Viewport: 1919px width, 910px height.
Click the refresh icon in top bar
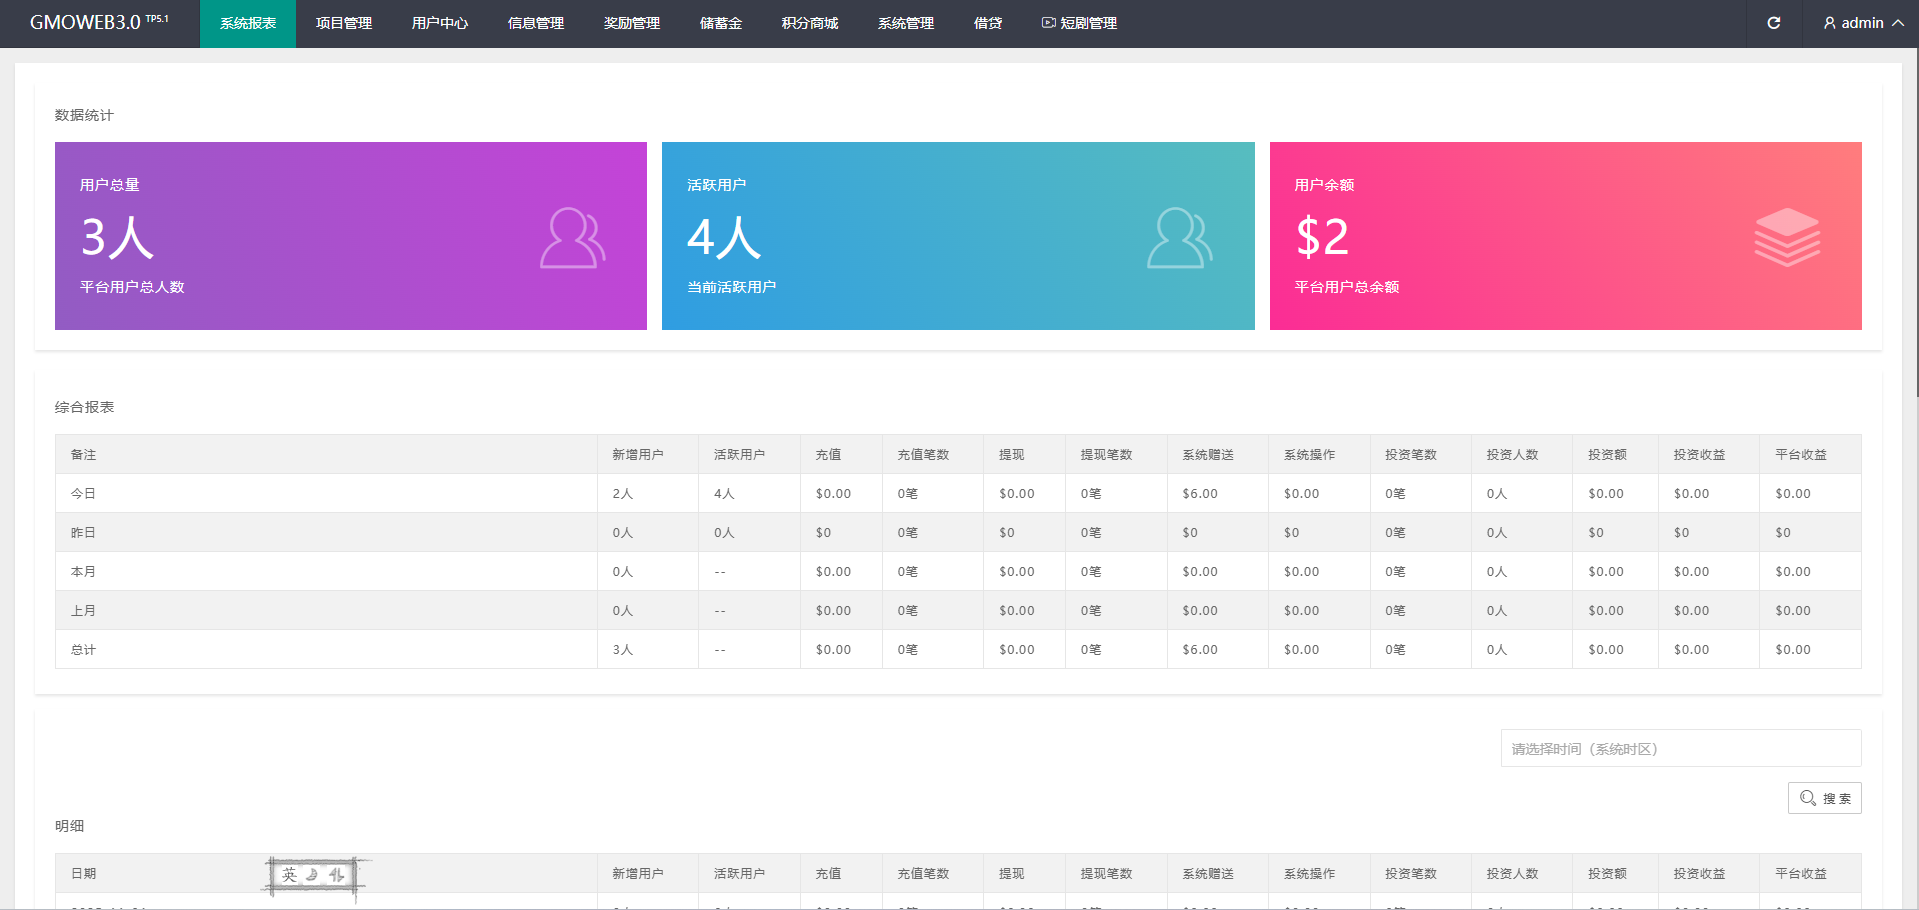[x=1773, y=23]
